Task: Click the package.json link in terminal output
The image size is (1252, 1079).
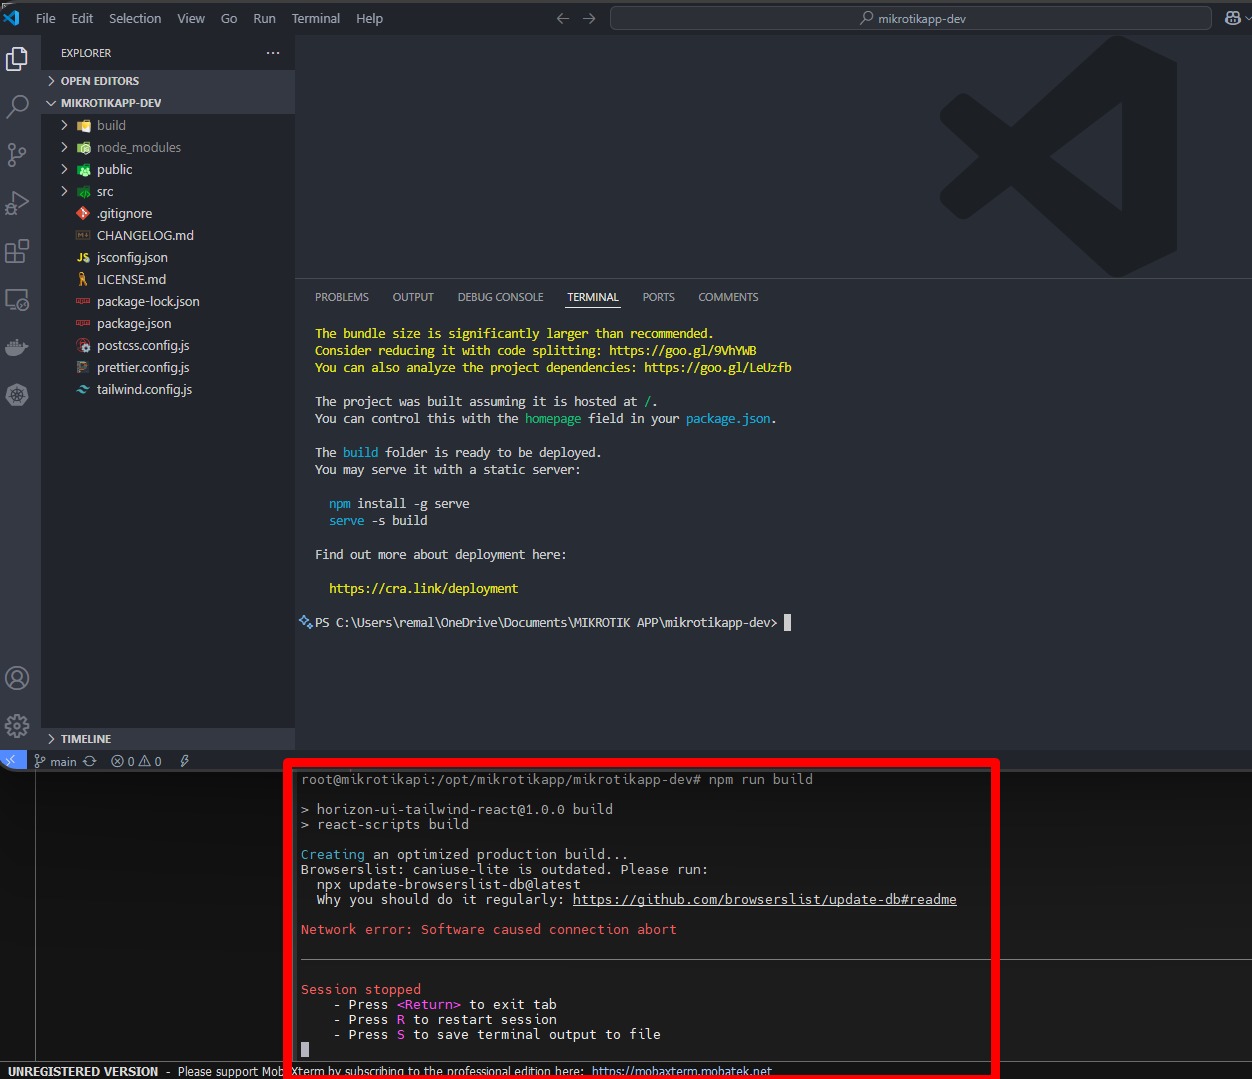Action: point(728,419)
